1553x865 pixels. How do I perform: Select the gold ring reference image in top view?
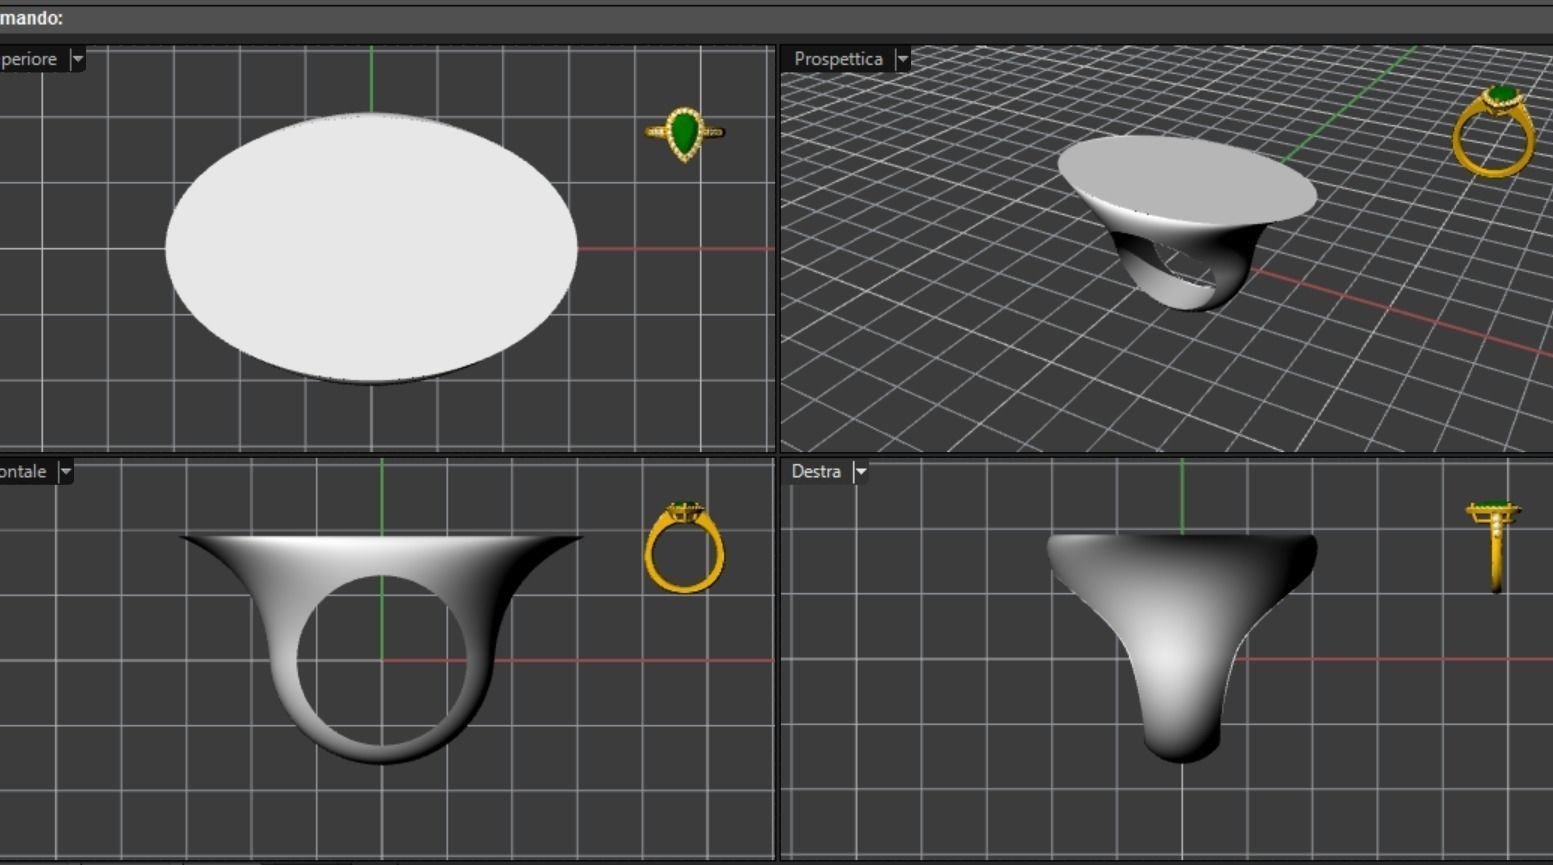tap(684, 134)
